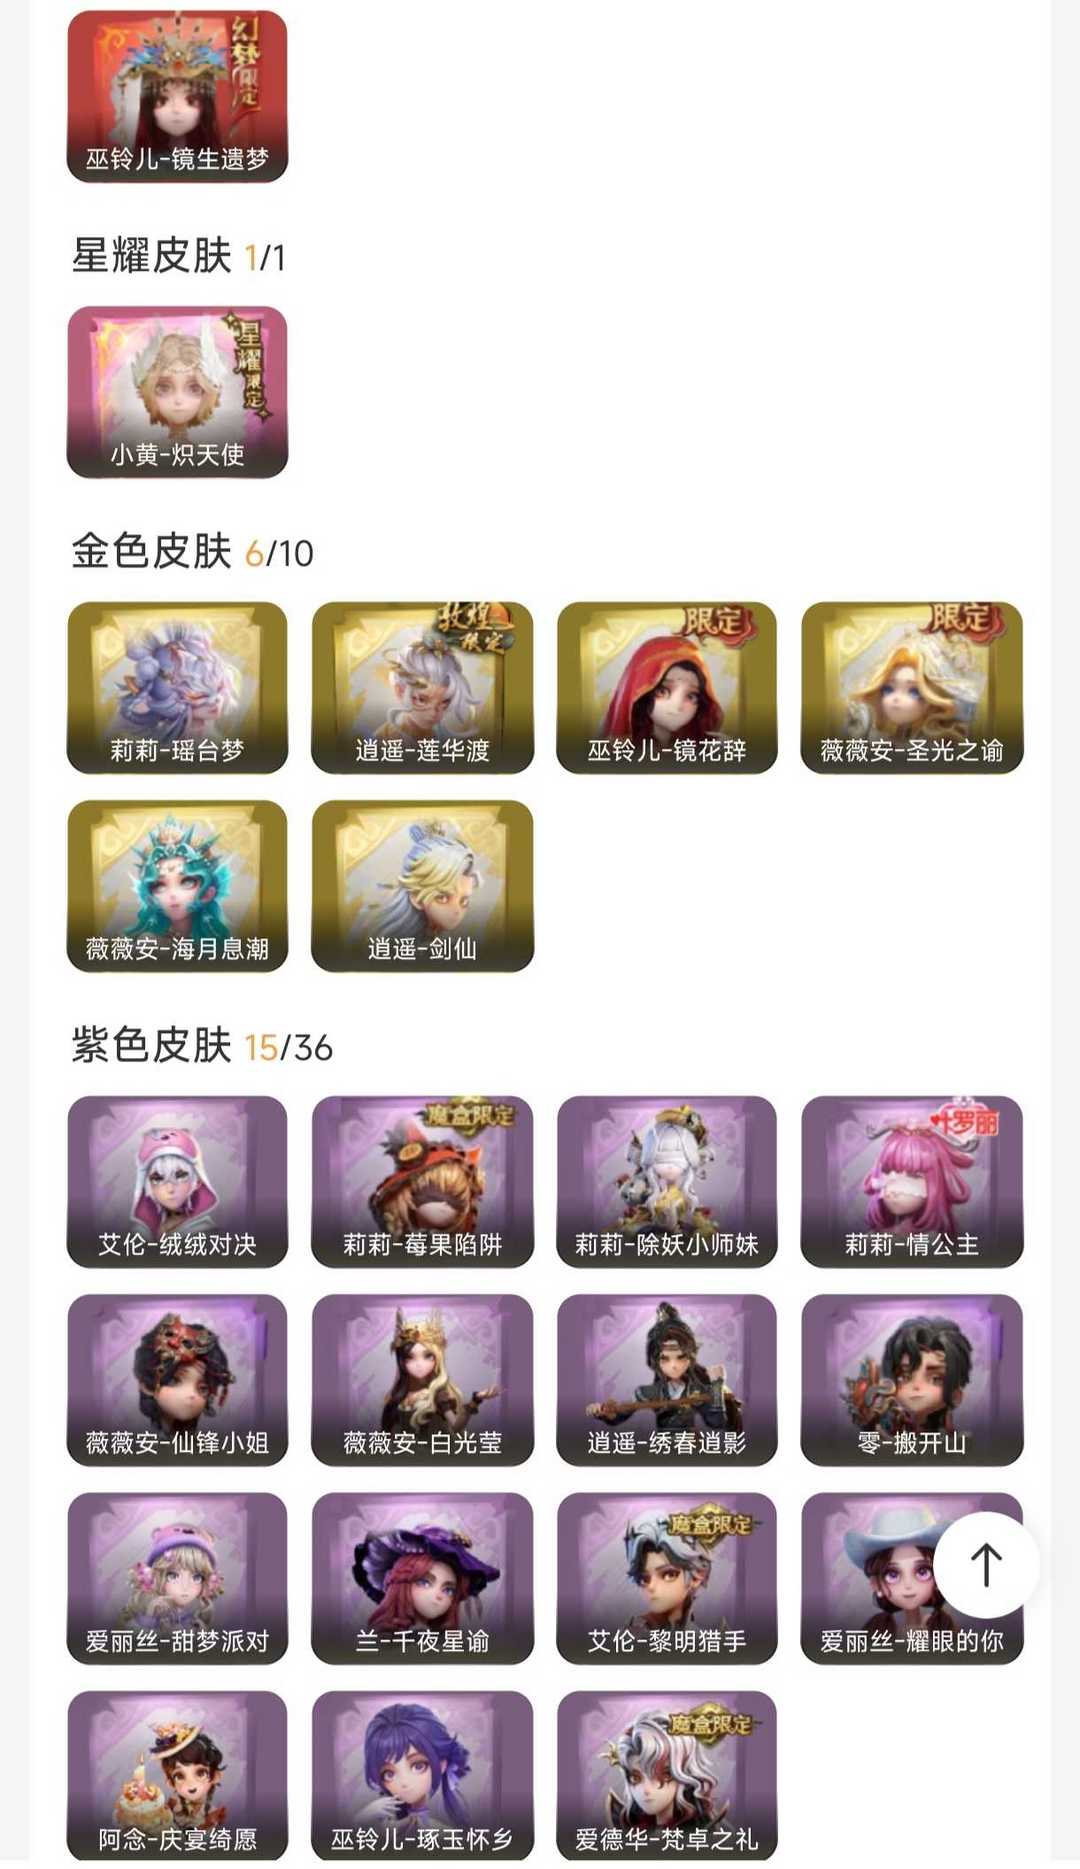Open the 莉莉-莓果陷阱 skin

point(422,1182)
